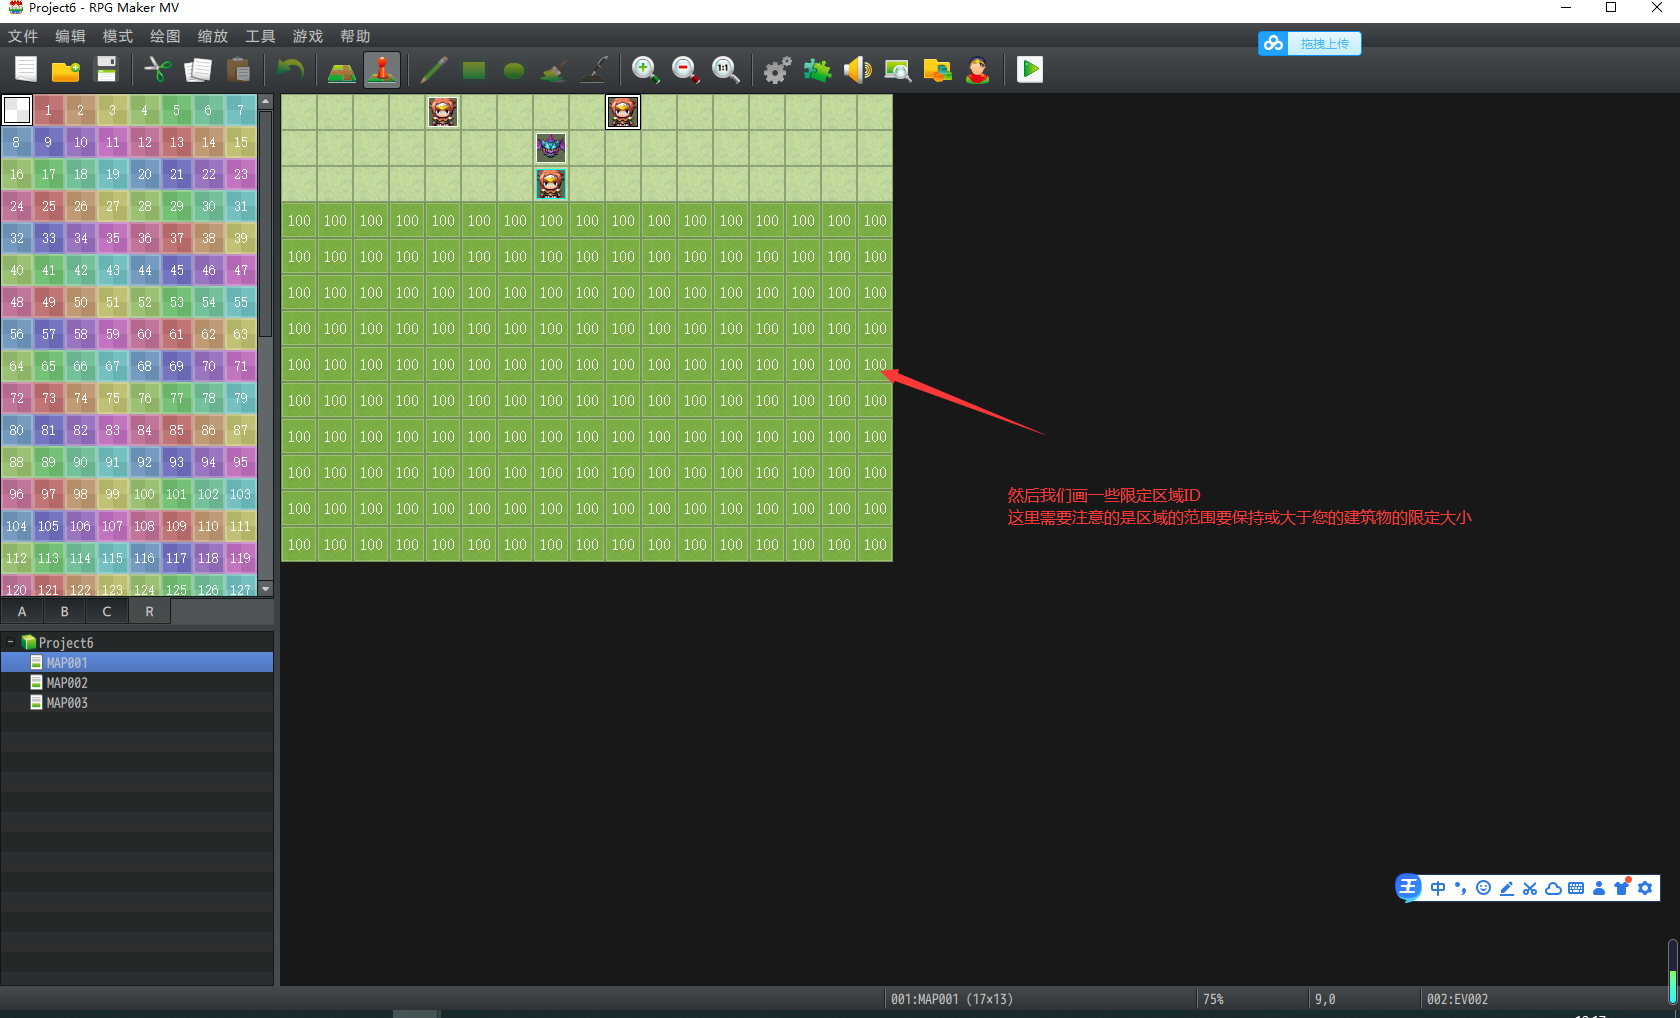Click the 拖拽上传 upload button
Viewport: 1680px width, 1018px height.
tap(1310, 43)
